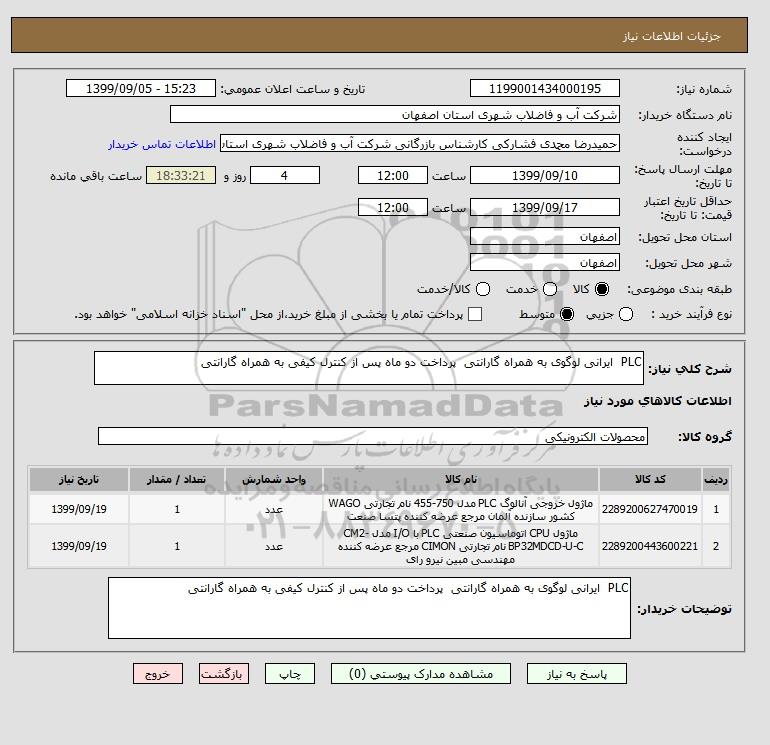Screen dimensions: 770x745
Task: Click response deadline date 1399/09/10
Action: pyautogui.click(x=545, y=175)
